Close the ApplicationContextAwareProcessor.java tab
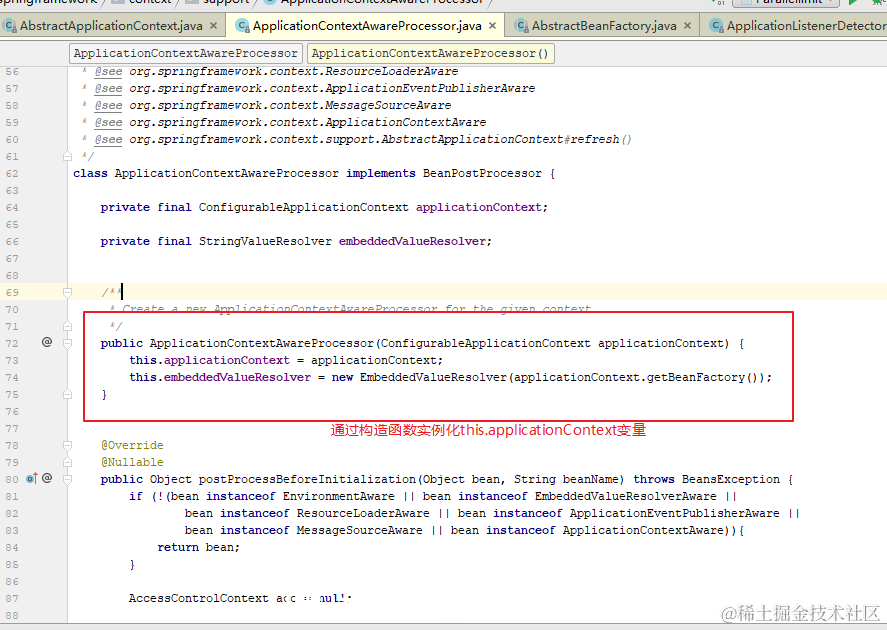887x630 pixels. (x=493, y=25)
